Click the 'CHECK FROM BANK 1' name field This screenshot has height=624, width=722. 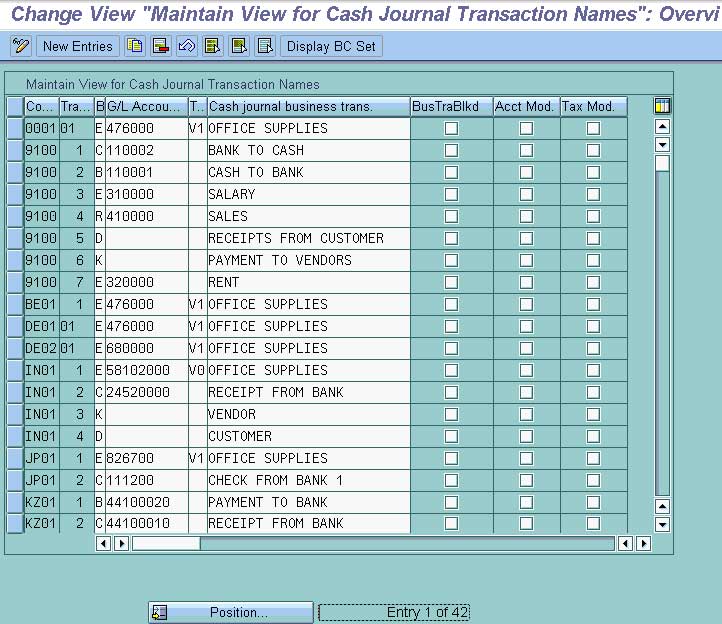point(309,480)
